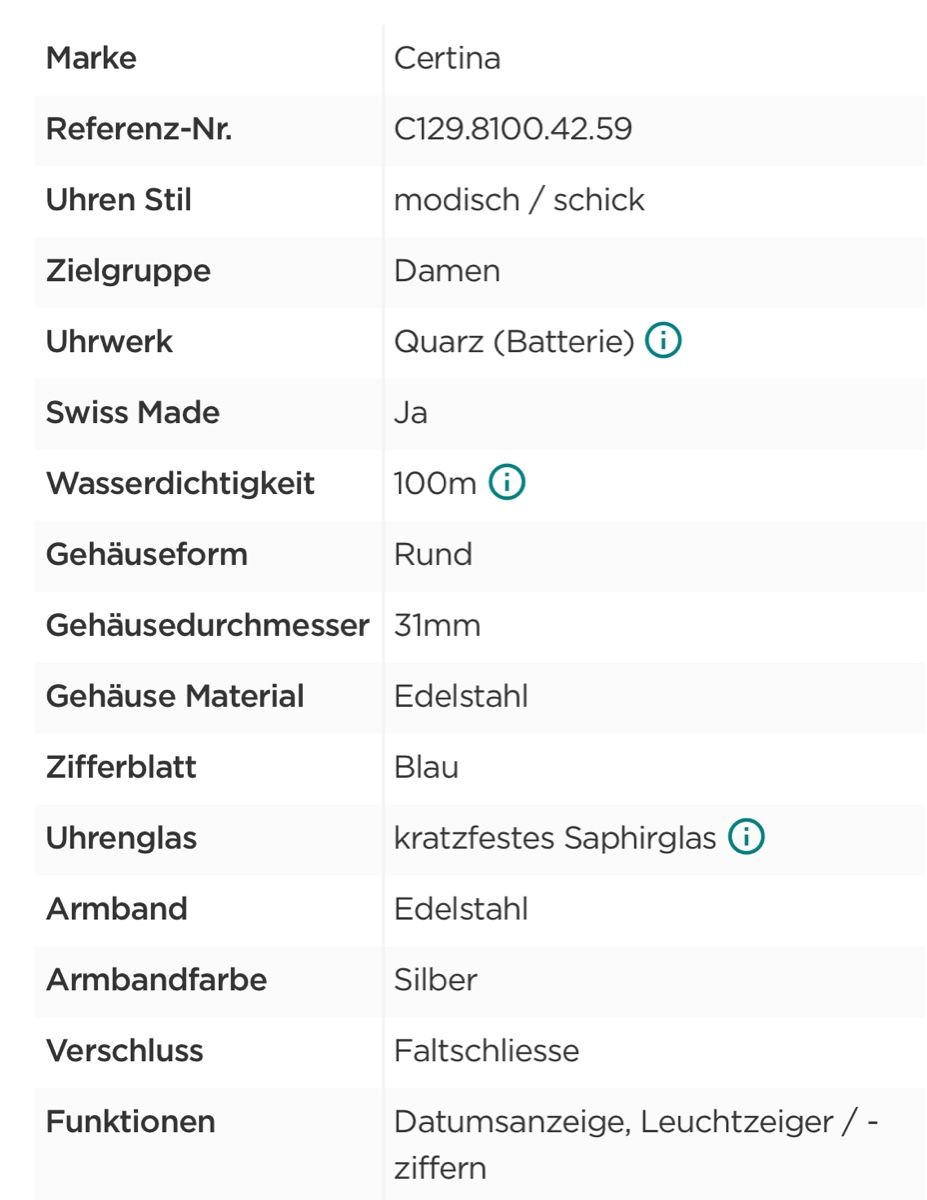
Task: Click the Blau dial color value
Action: click(x=426, y=768)
